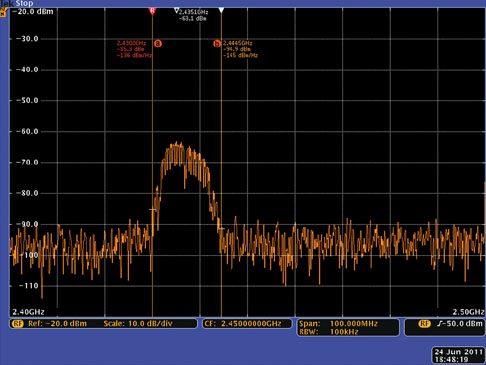486x365 pixels.
Task: Select the white marker triangle above cursor b
Action: click(221, 11)
